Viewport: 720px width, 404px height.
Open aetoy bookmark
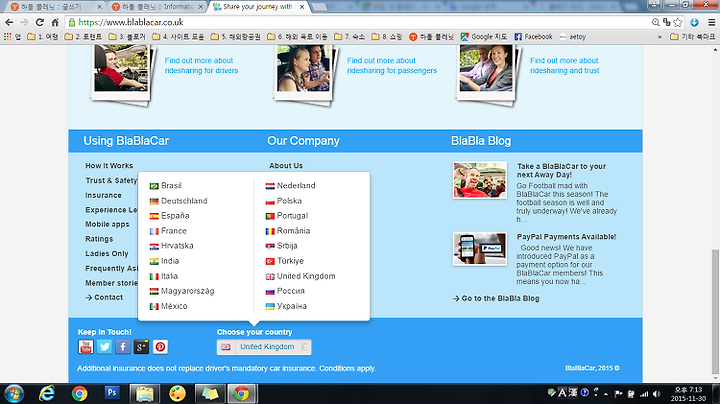572,37
